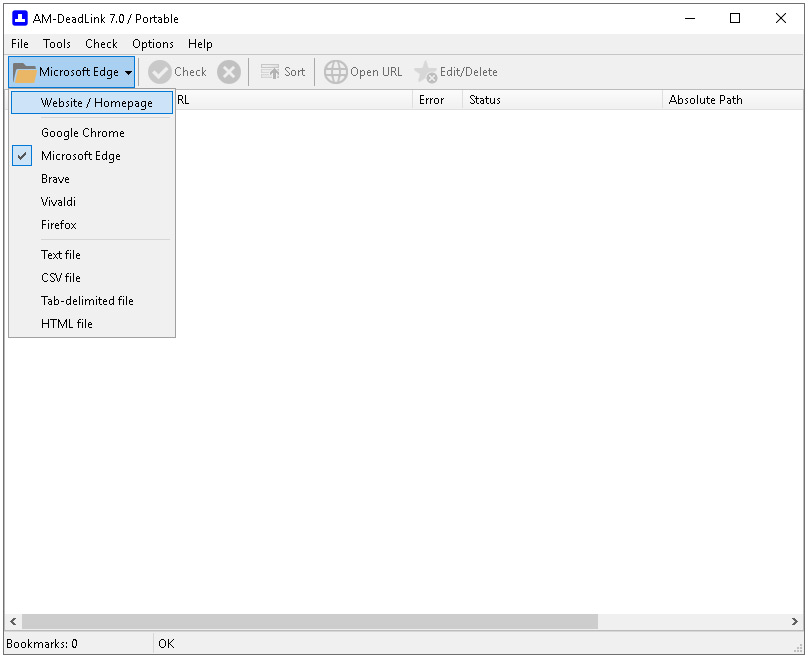Maximize the AM-DeadLink window

click(735, 19)
